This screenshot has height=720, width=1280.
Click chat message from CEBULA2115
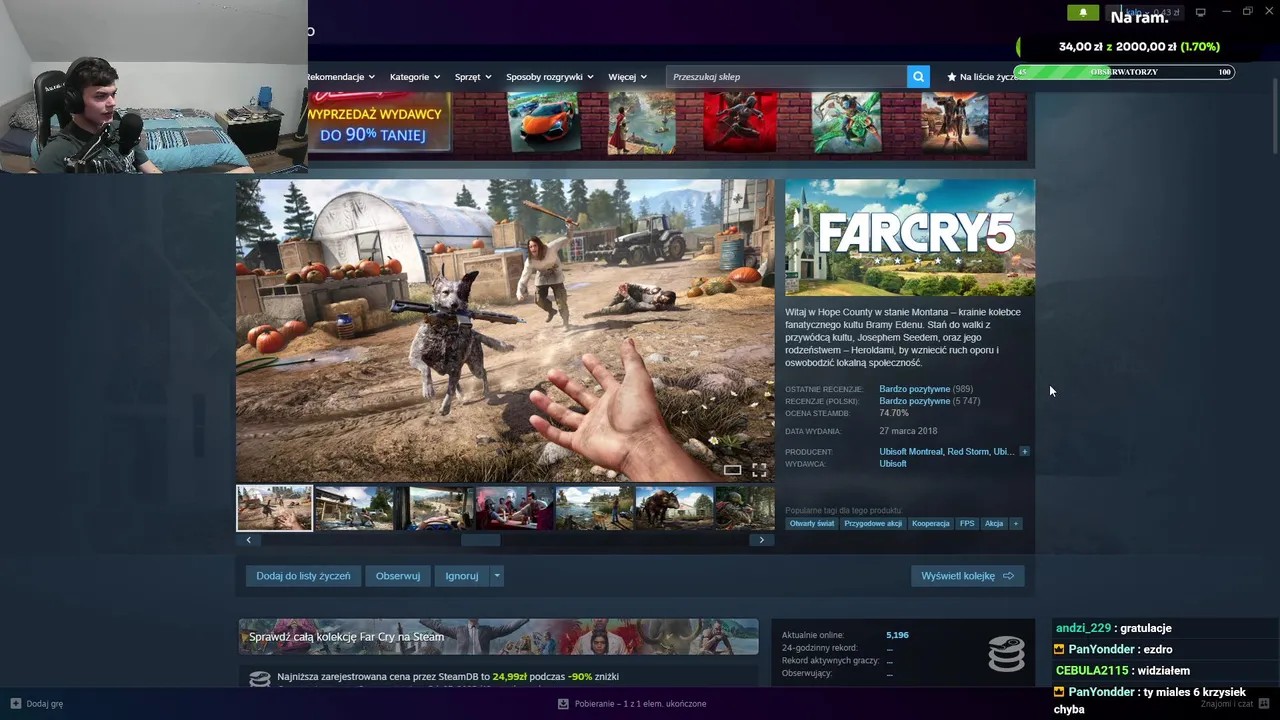(x=1123, y=671)
